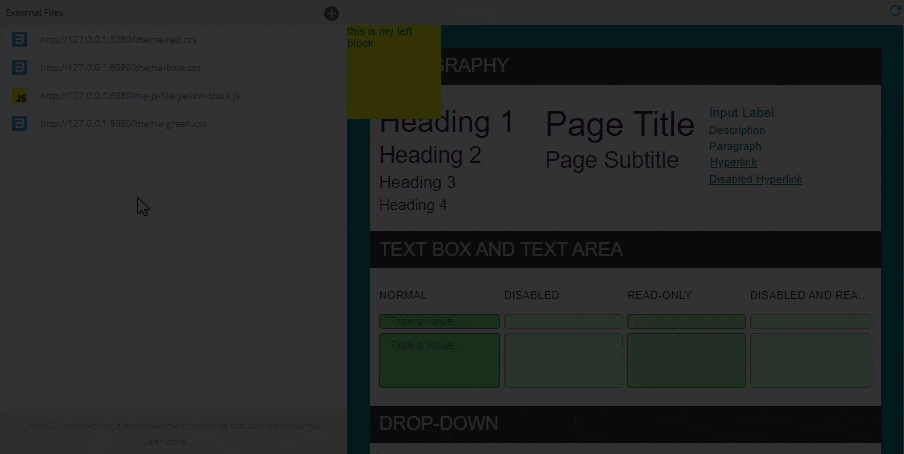Screen dimensions: 904x454
Task: Click the External Files panel title
Action: pyautogui.click(x=35, y=13)
